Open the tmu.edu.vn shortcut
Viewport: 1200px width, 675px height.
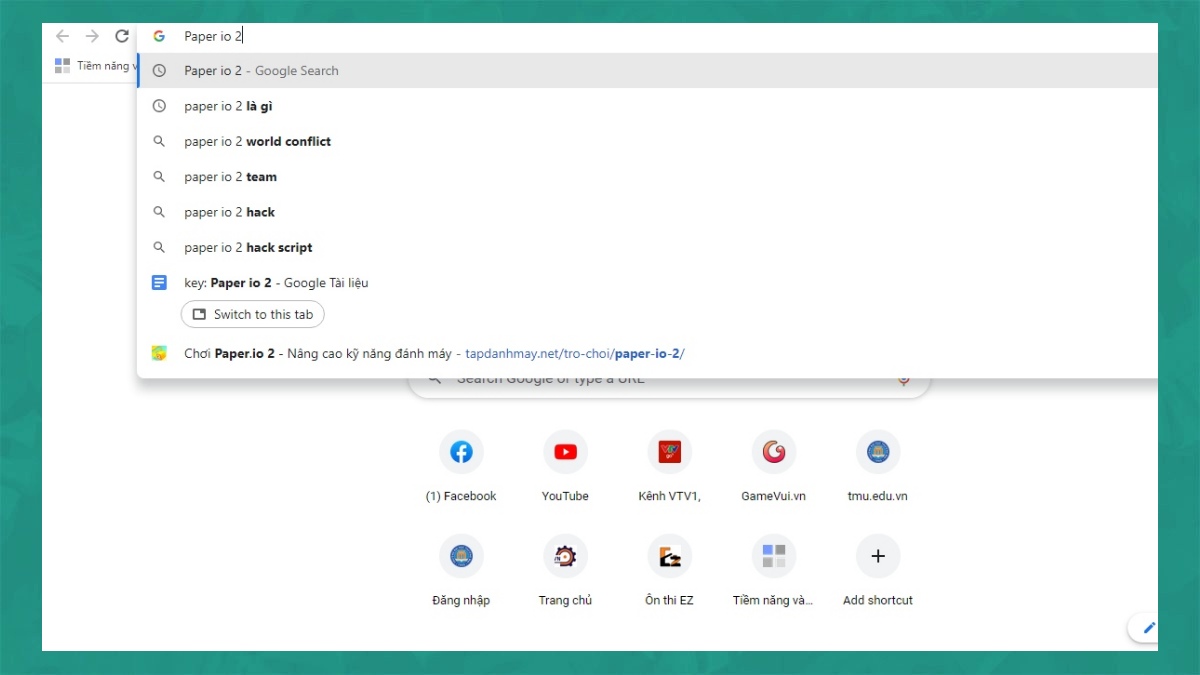[877, 453]
